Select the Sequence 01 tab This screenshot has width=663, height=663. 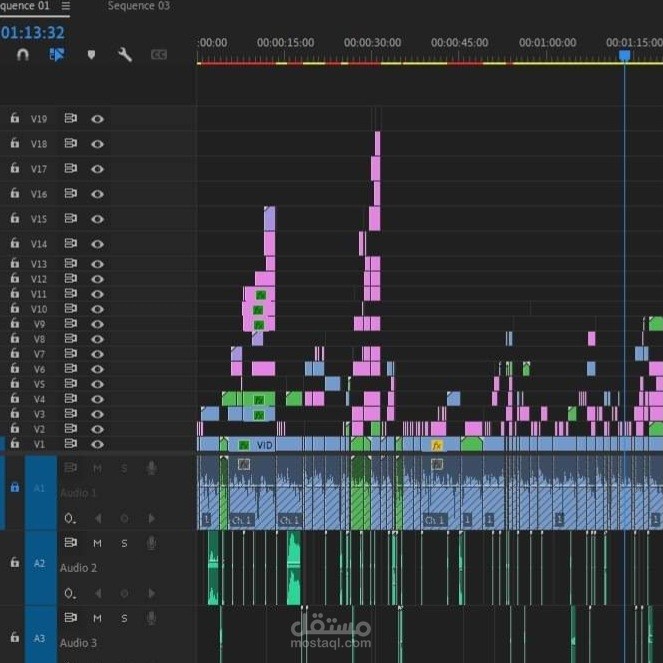pos(25,6)
